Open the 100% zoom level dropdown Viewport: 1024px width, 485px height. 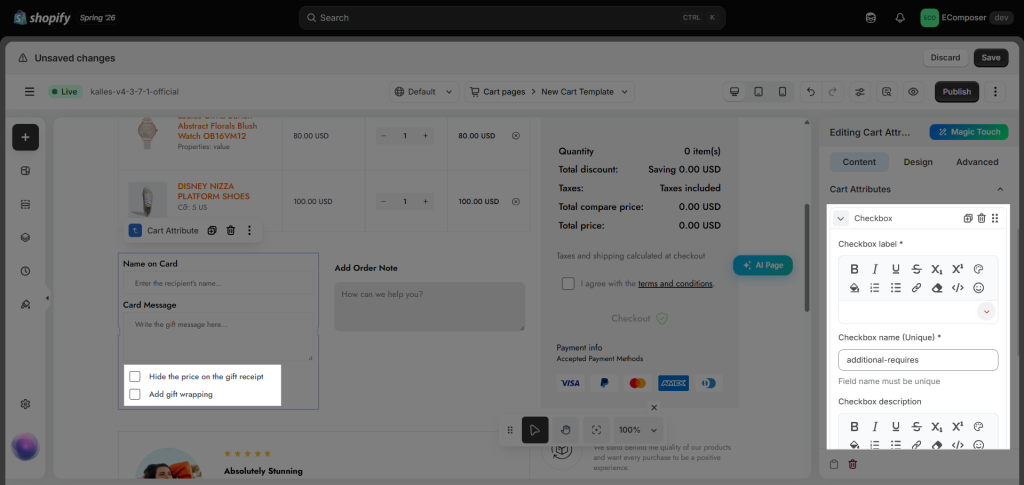click(x=638, y=430)
